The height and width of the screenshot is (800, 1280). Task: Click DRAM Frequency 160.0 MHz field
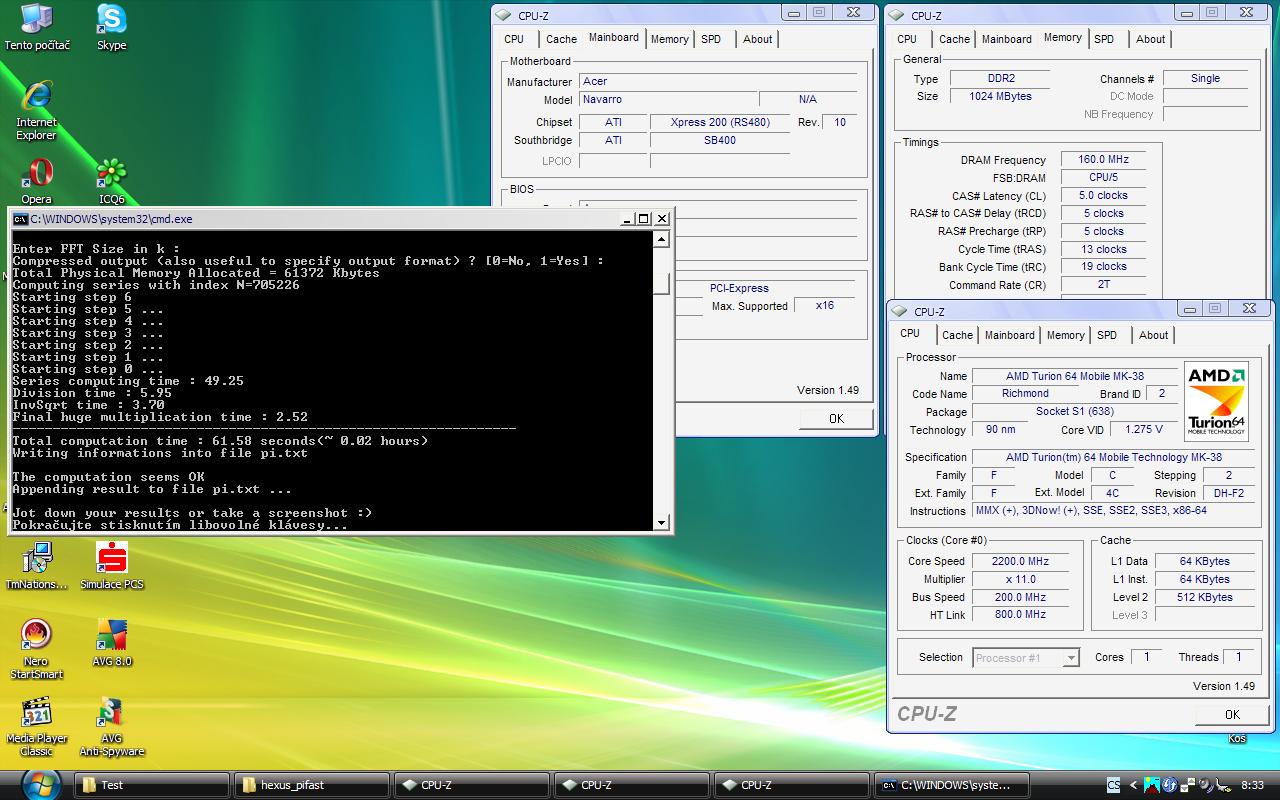(x=1103, y=160)
